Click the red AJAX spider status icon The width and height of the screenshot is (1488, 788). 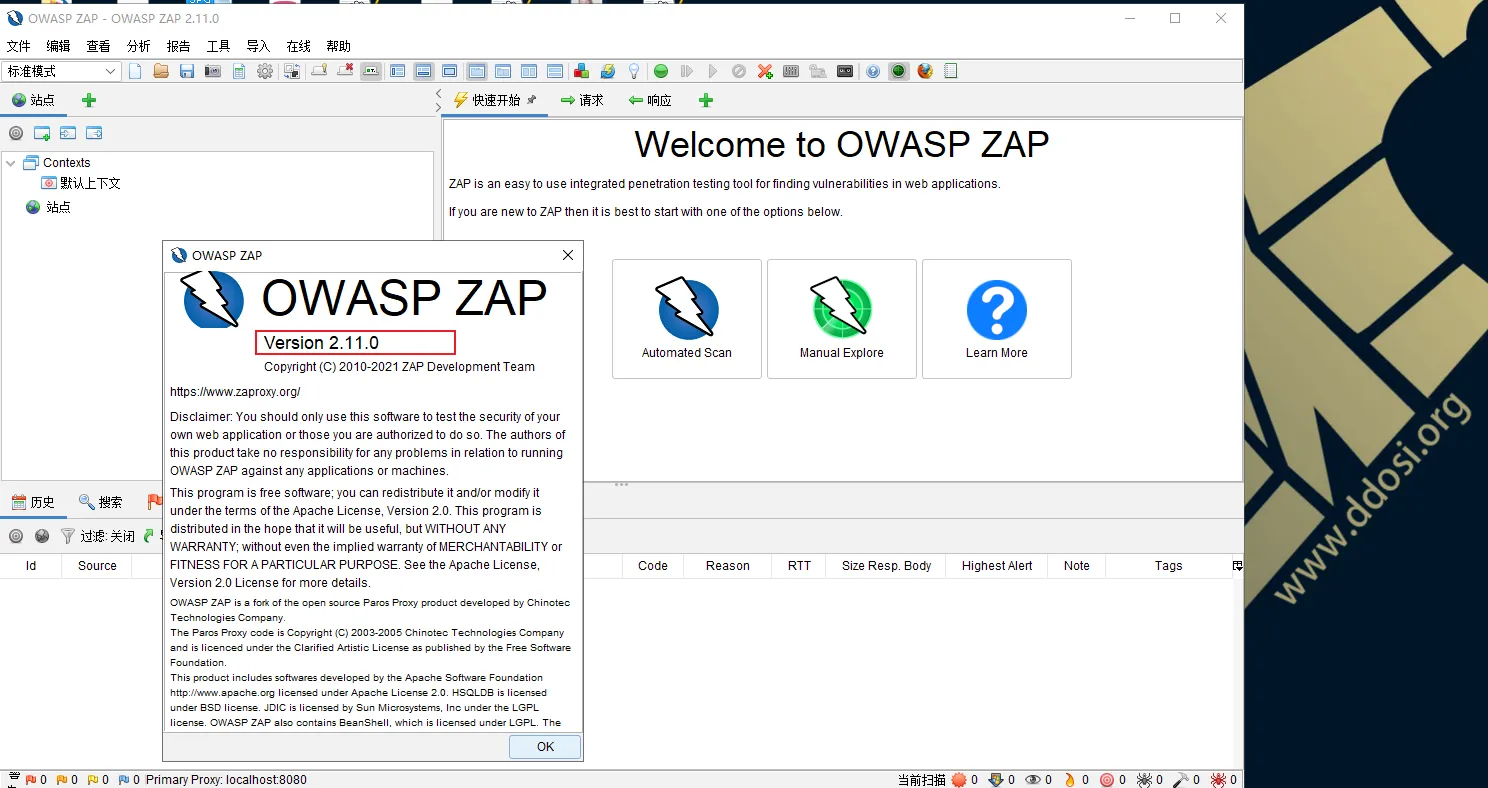[x=1218, y=780]
